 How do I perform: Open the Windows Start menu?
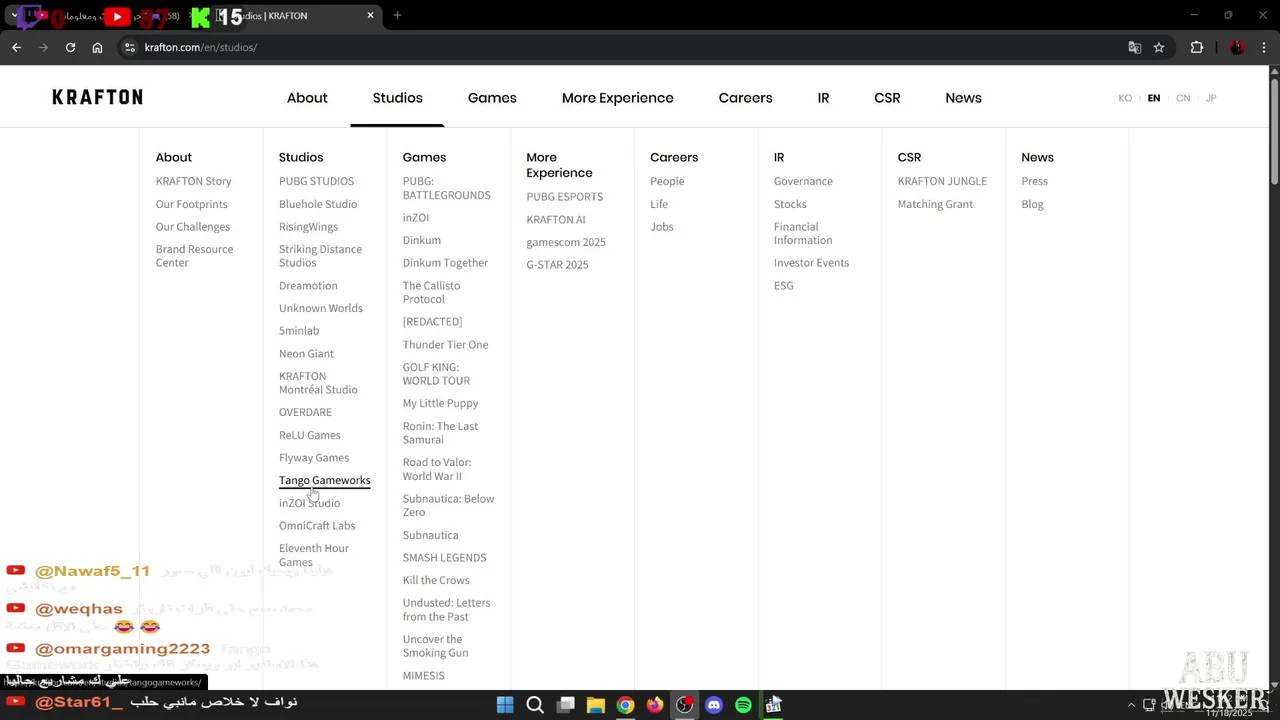pyautogui.click(x=505, y=705)
